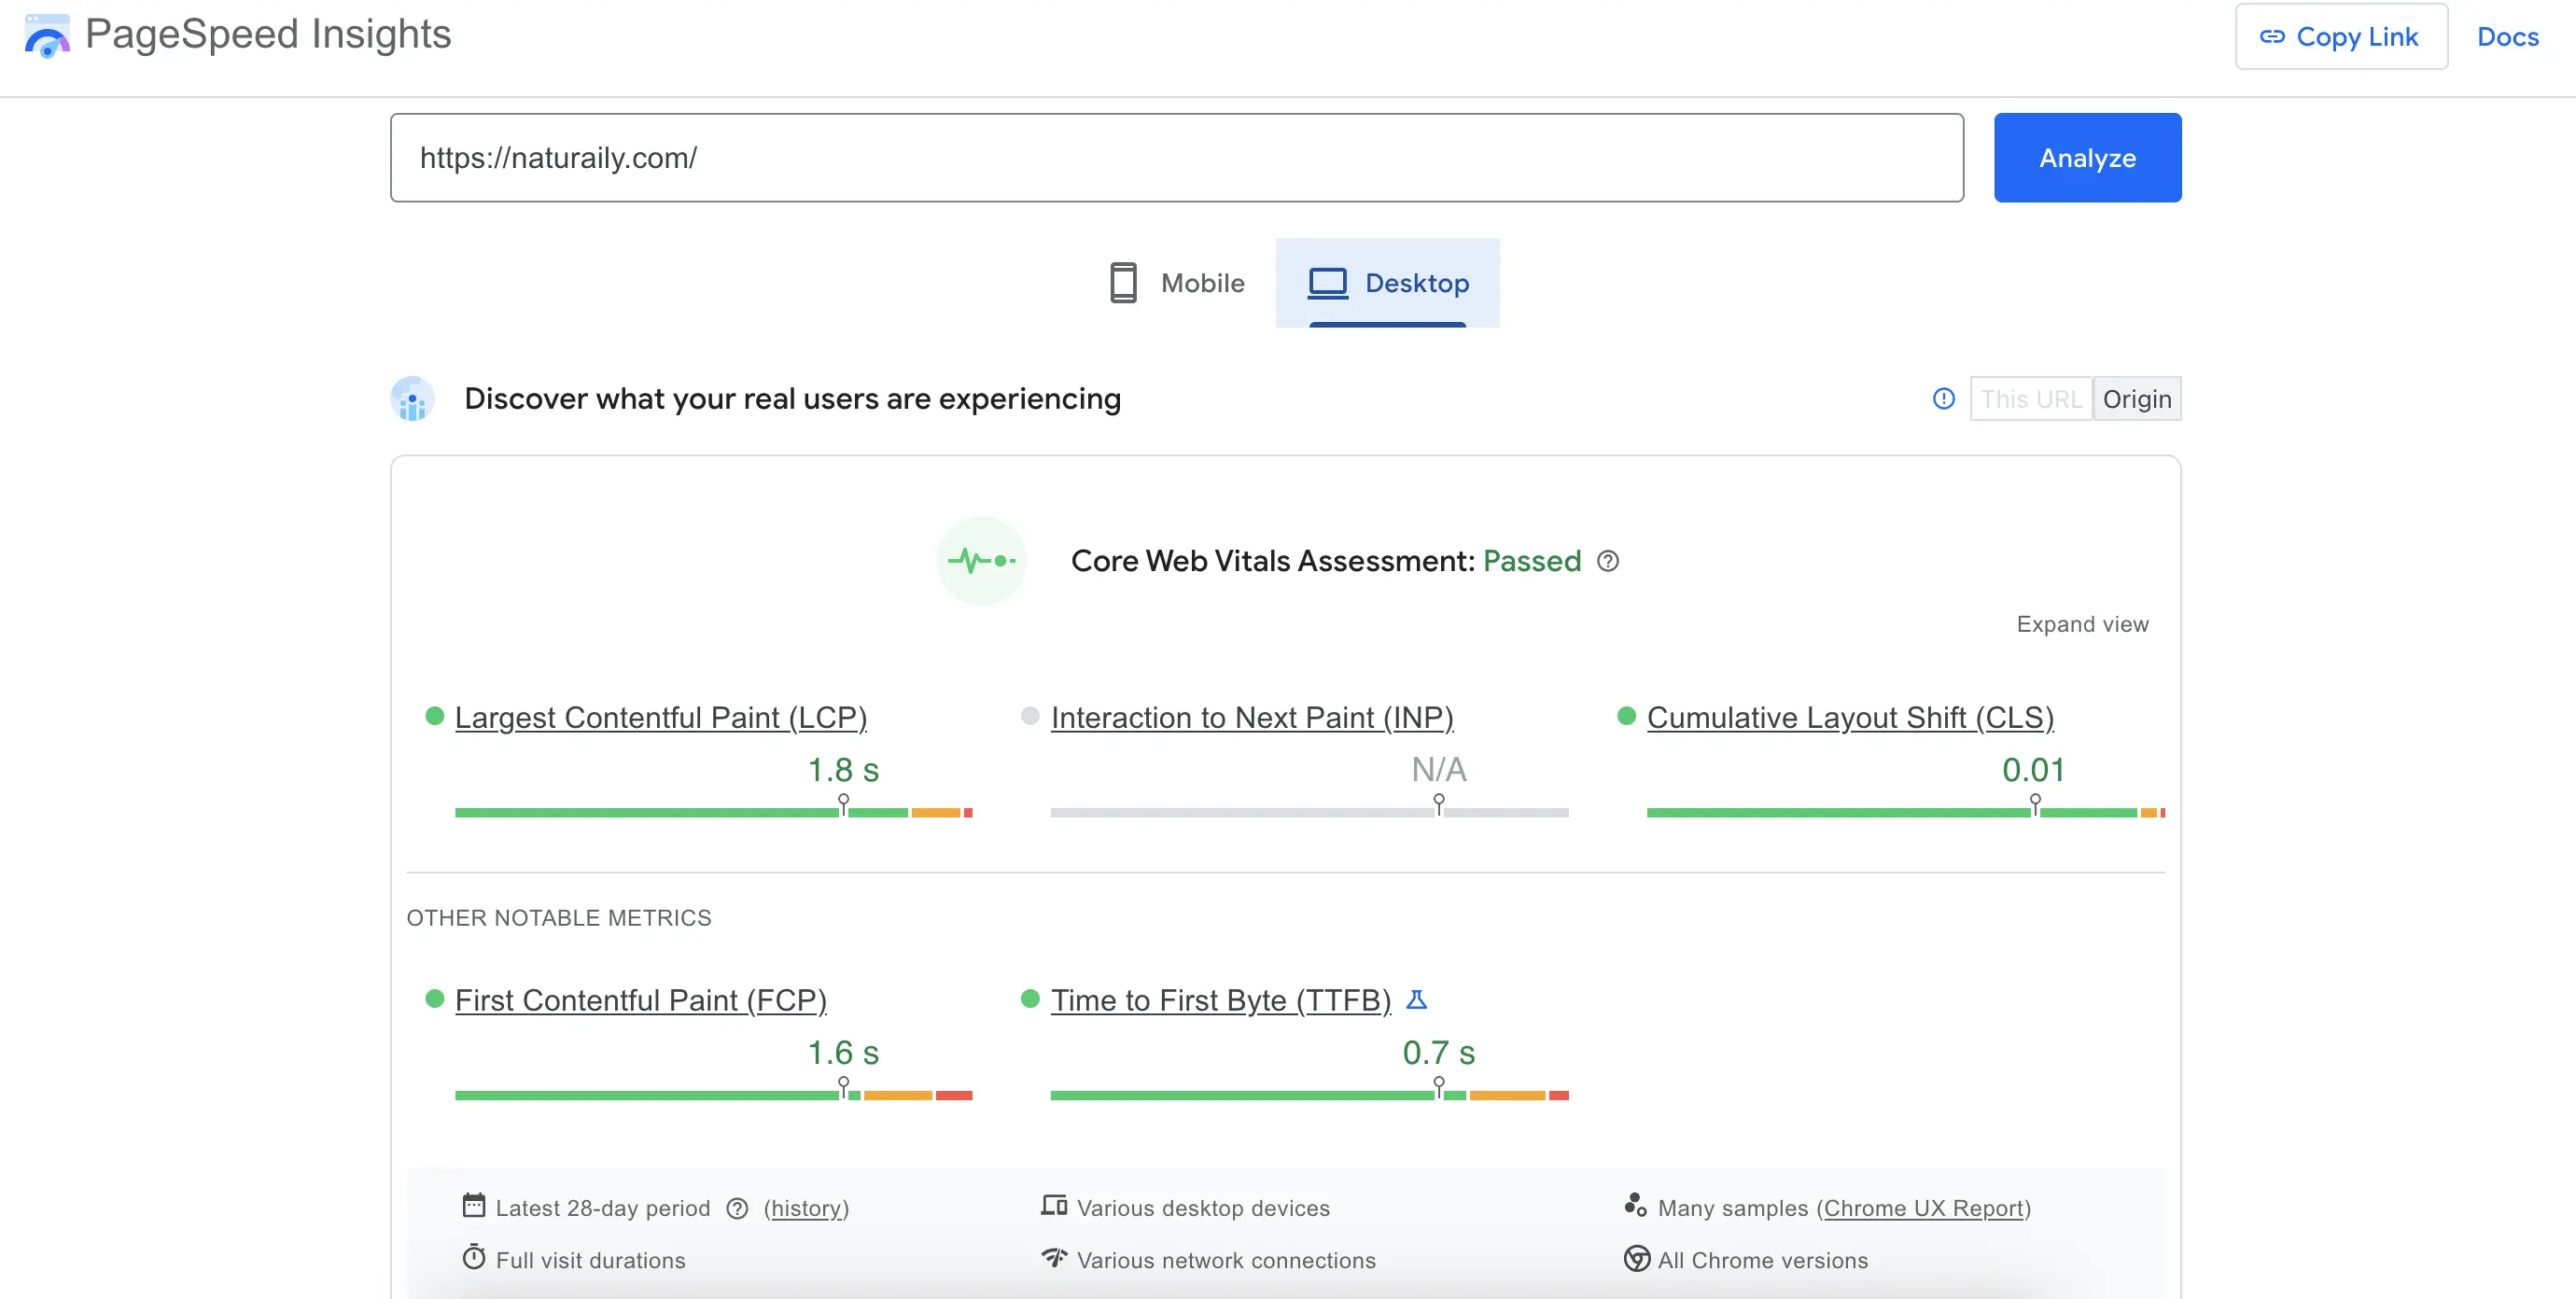
Task: Click the network icon by Various network connections
Action: 1054,1258
